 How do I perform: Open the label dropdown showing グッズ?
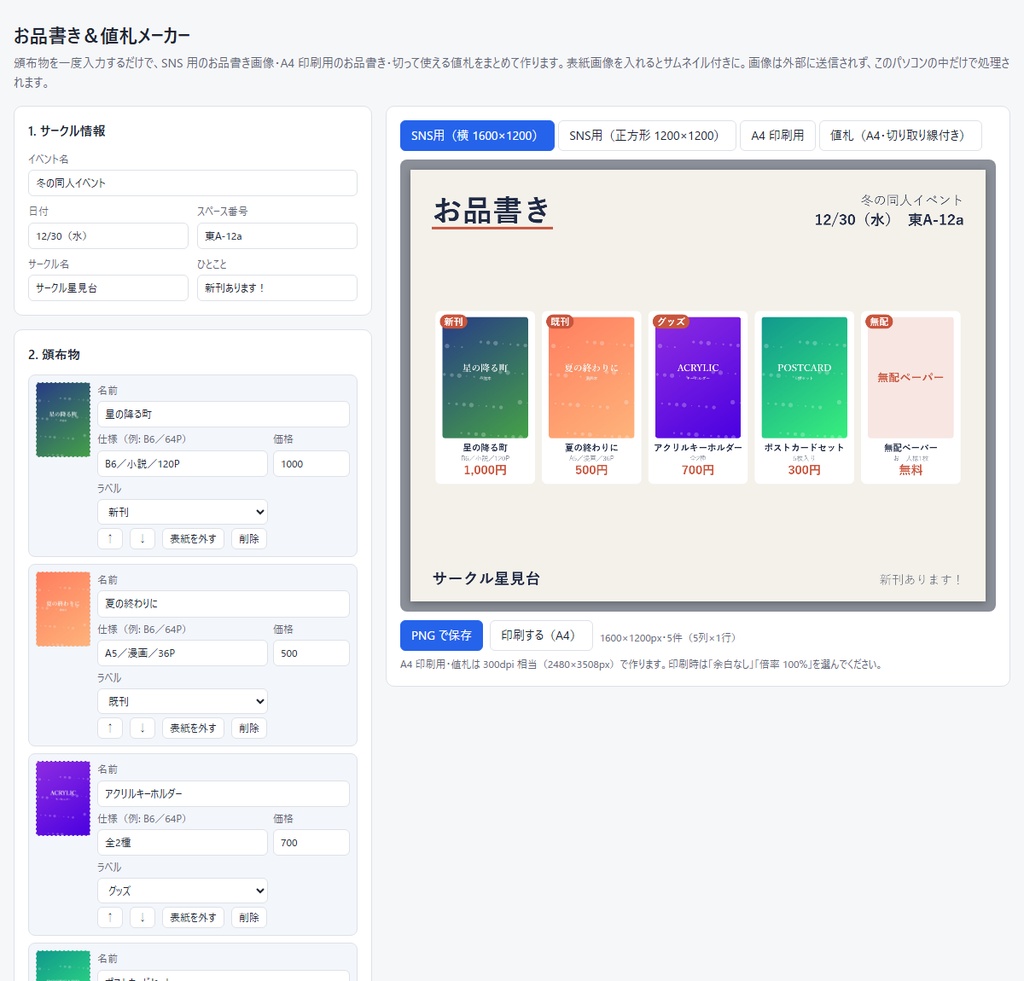(x=182, y=891)
